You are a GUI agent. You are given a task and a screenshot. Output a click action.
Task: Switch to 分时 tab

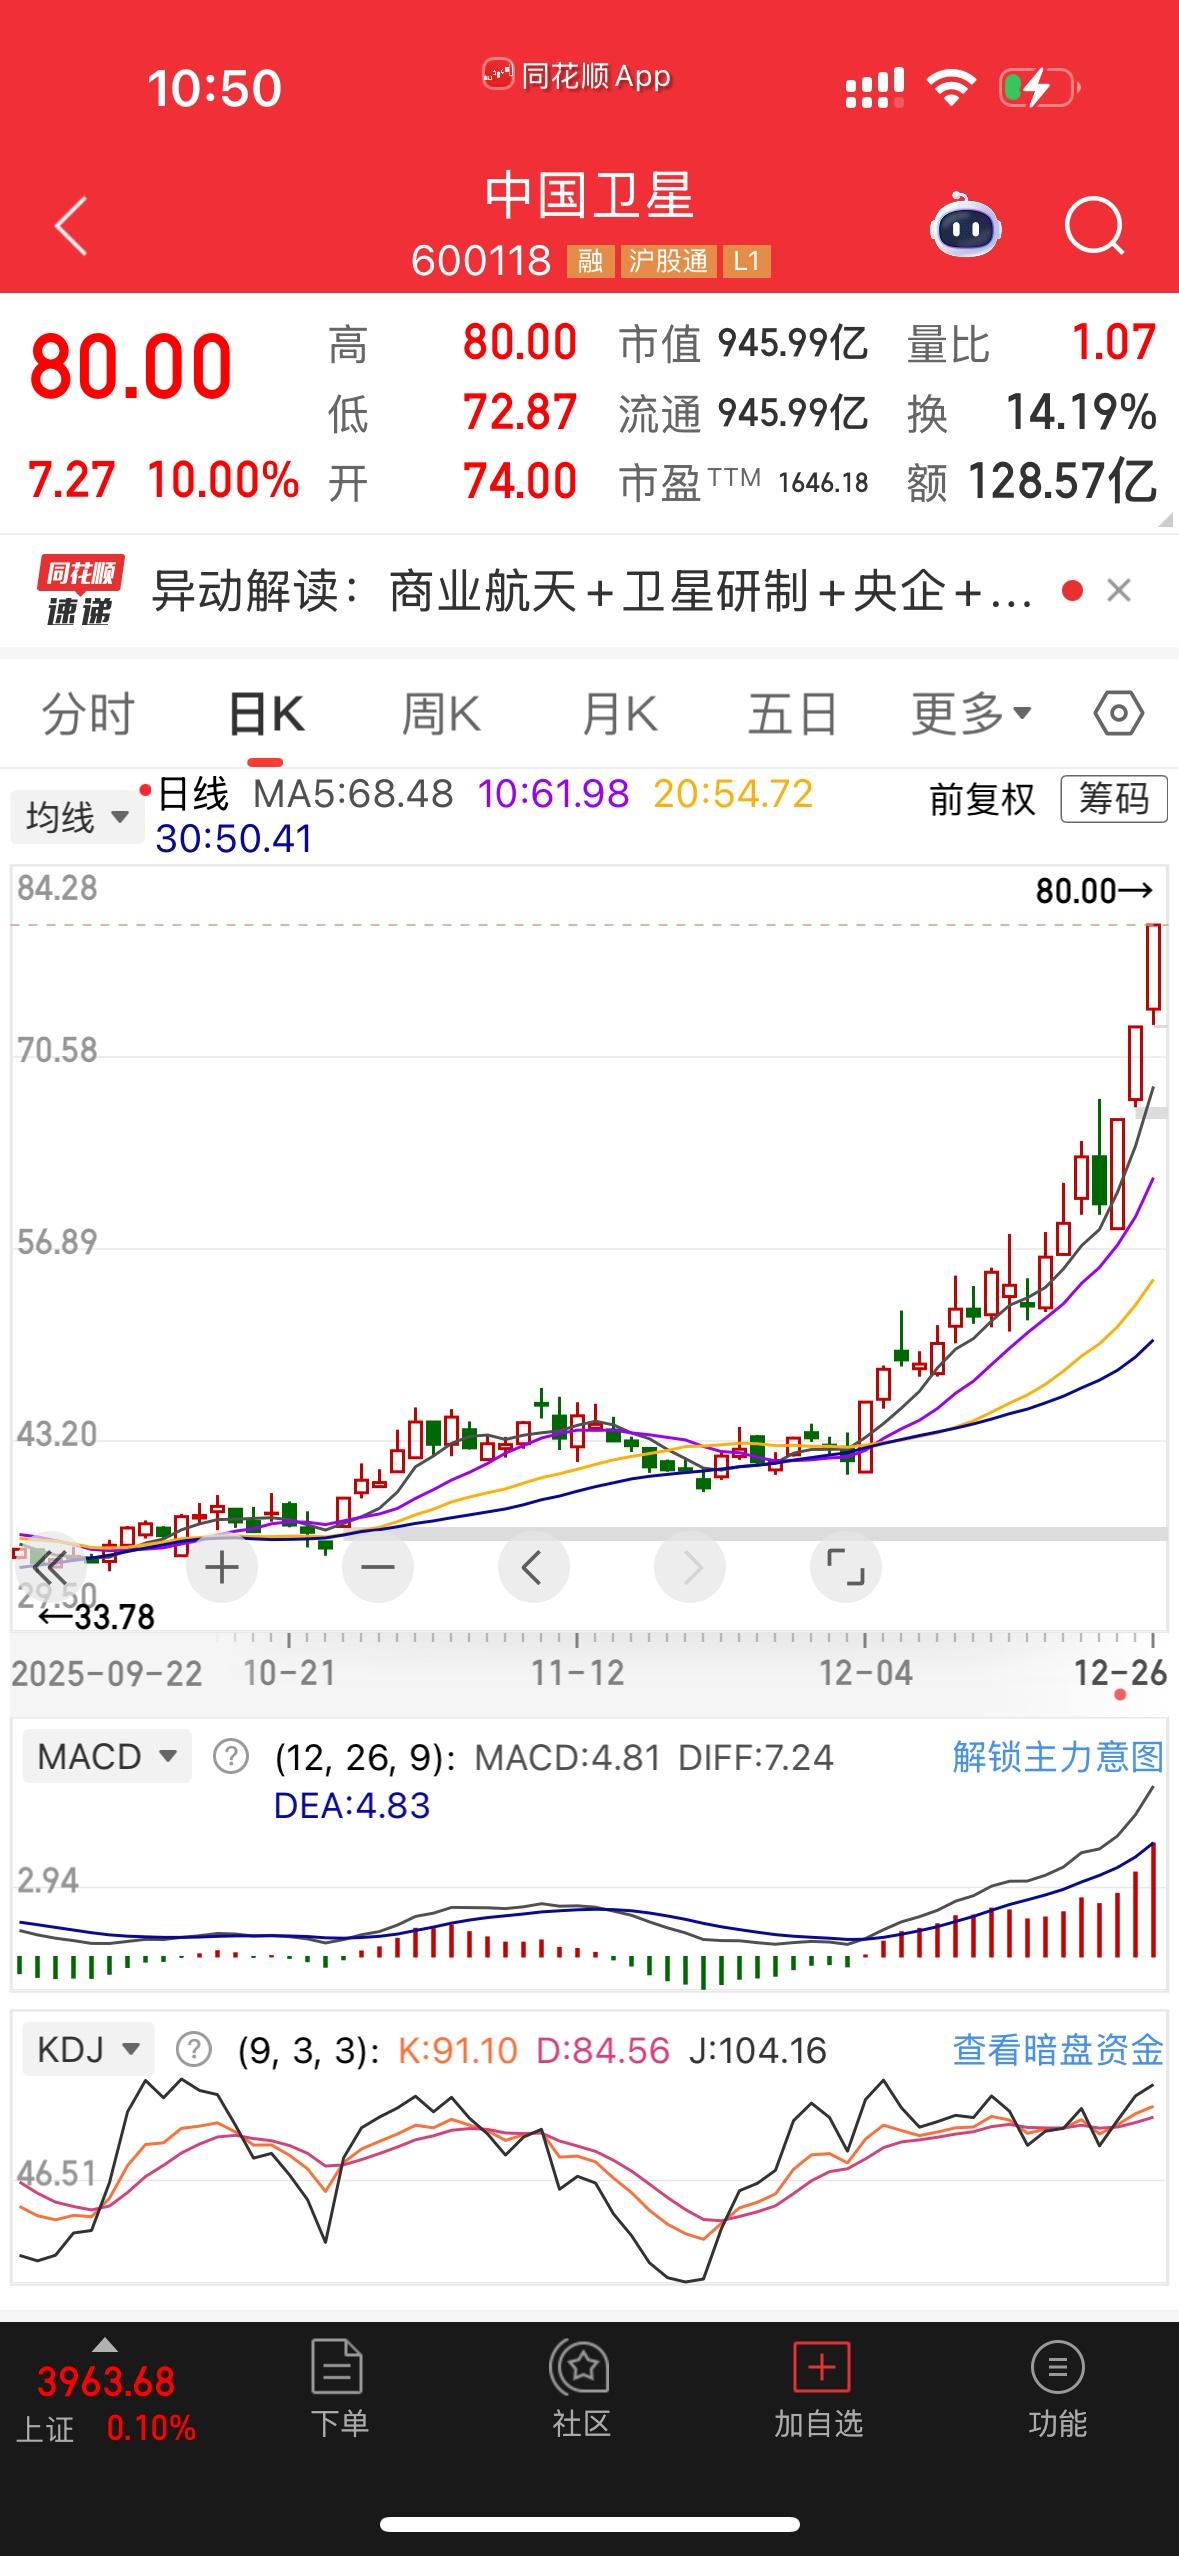[88, 714]
